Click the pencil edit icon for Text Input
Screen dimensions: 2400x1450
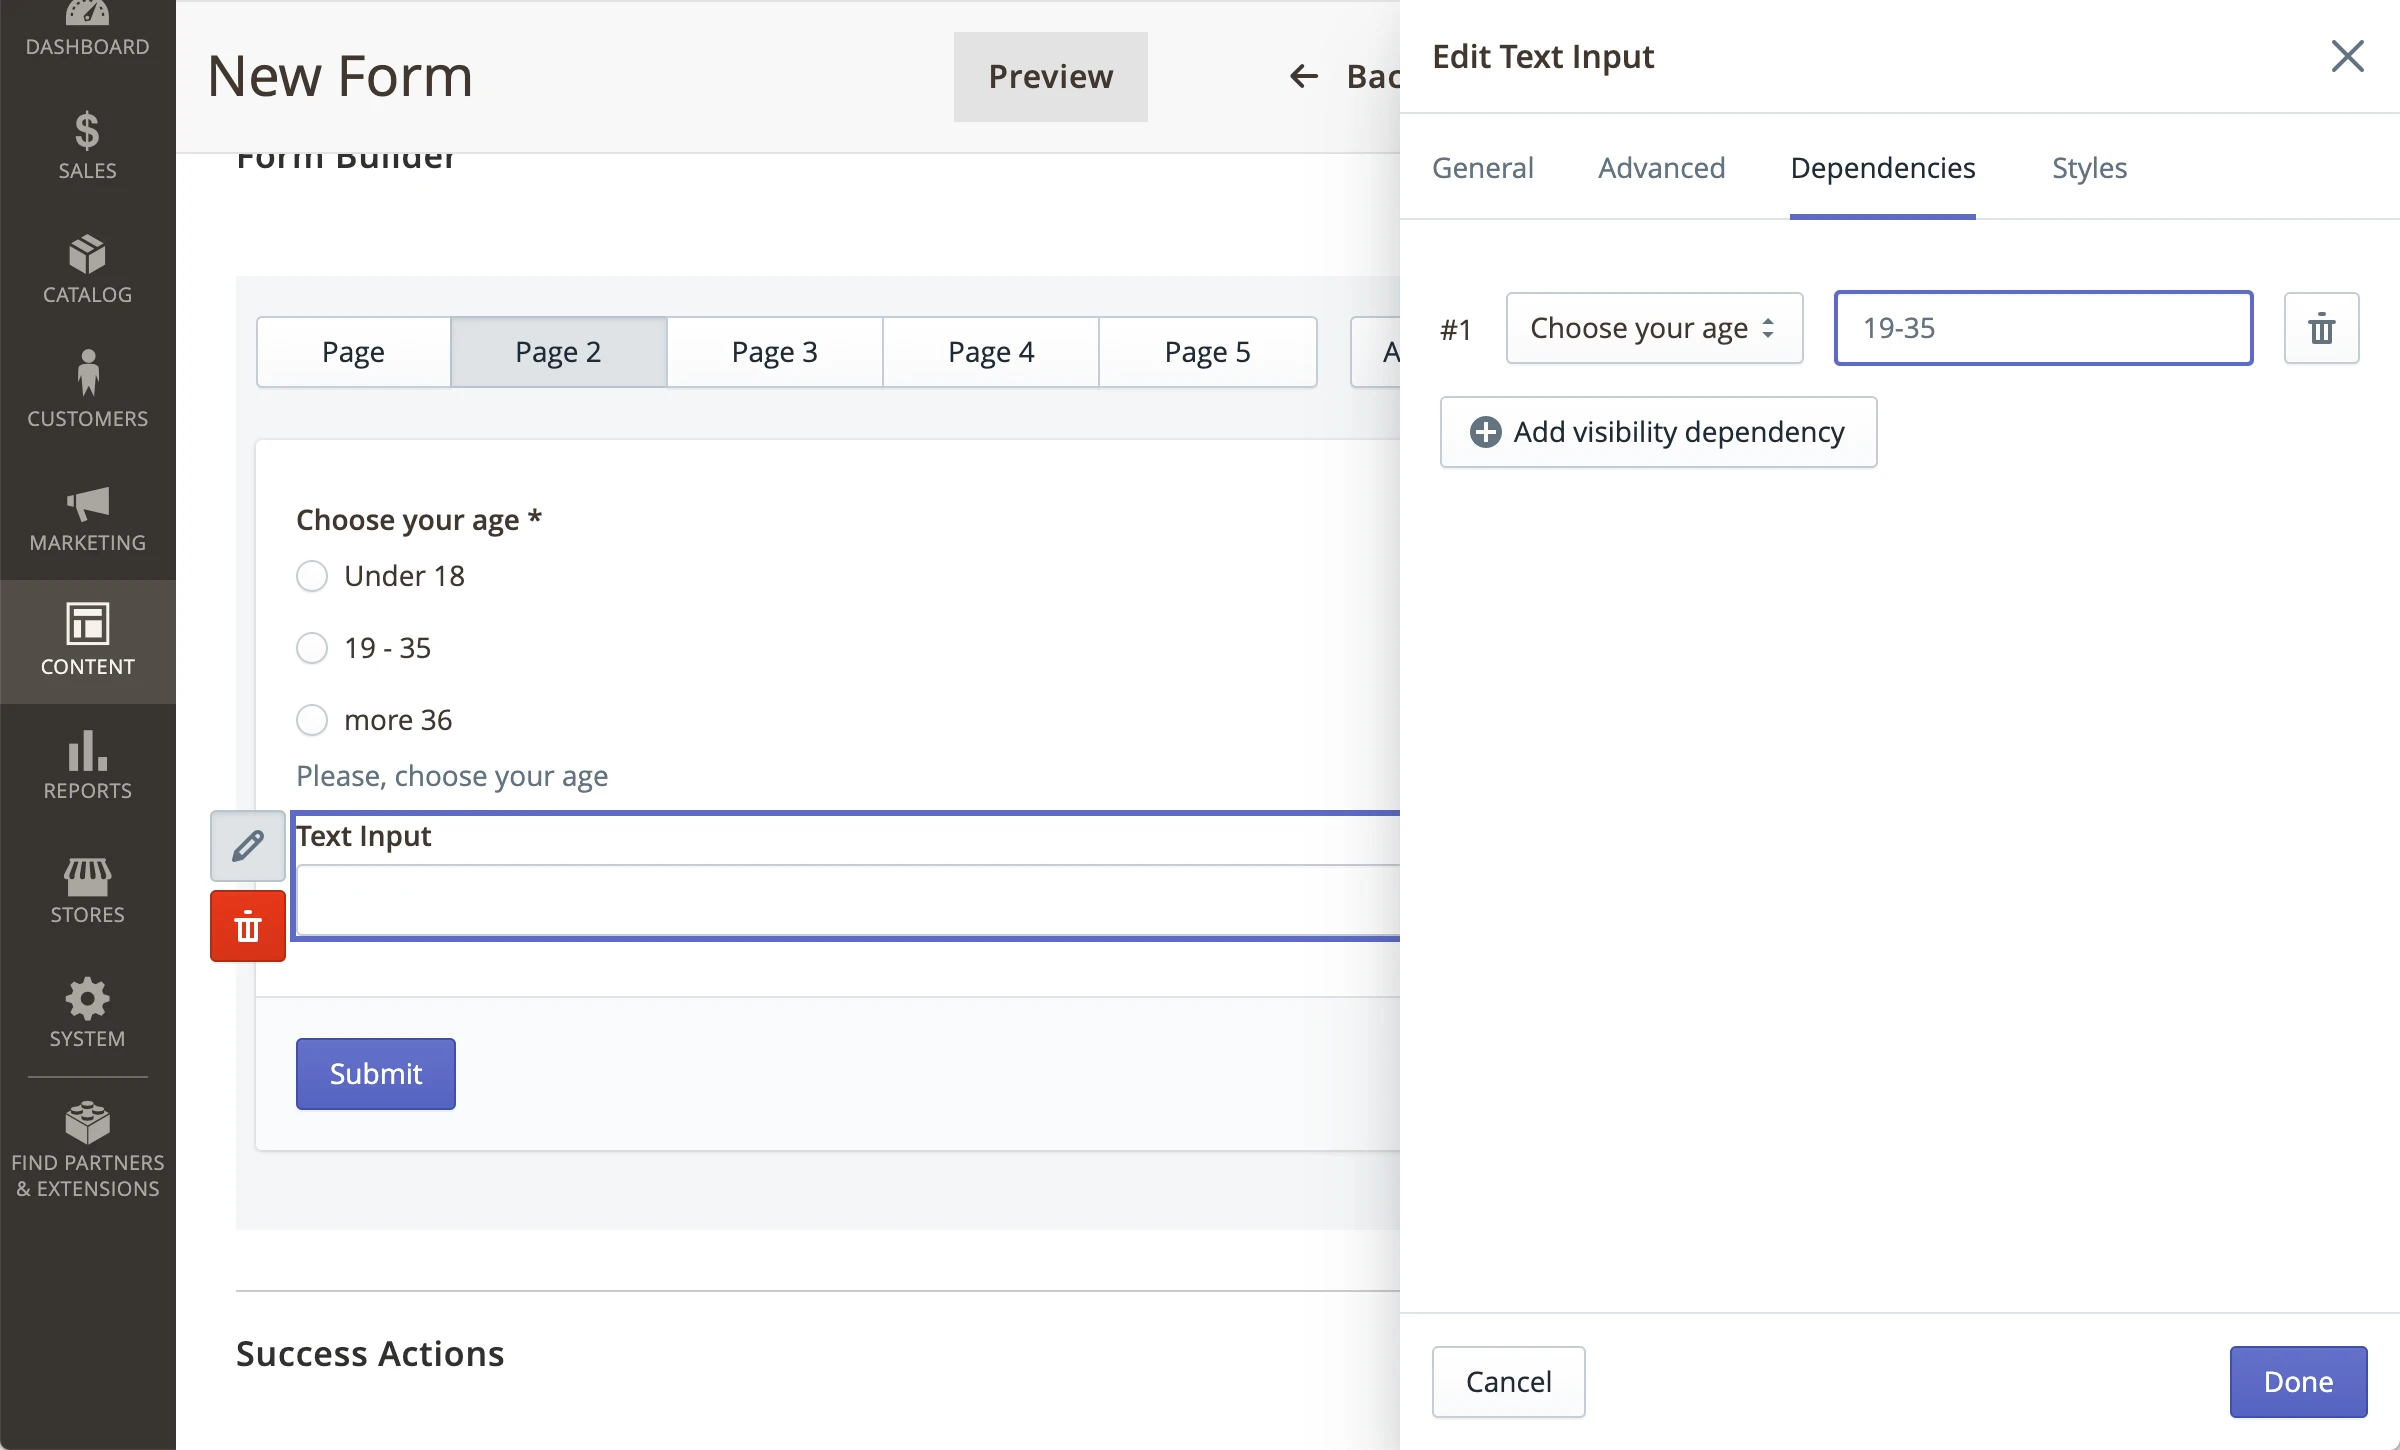point(248,846)
